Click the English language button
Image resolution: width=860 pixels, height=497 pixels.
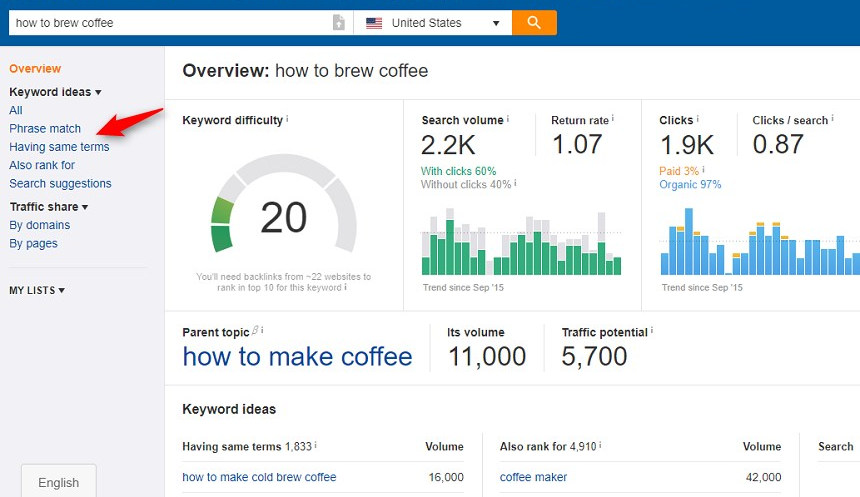(59, 482)
